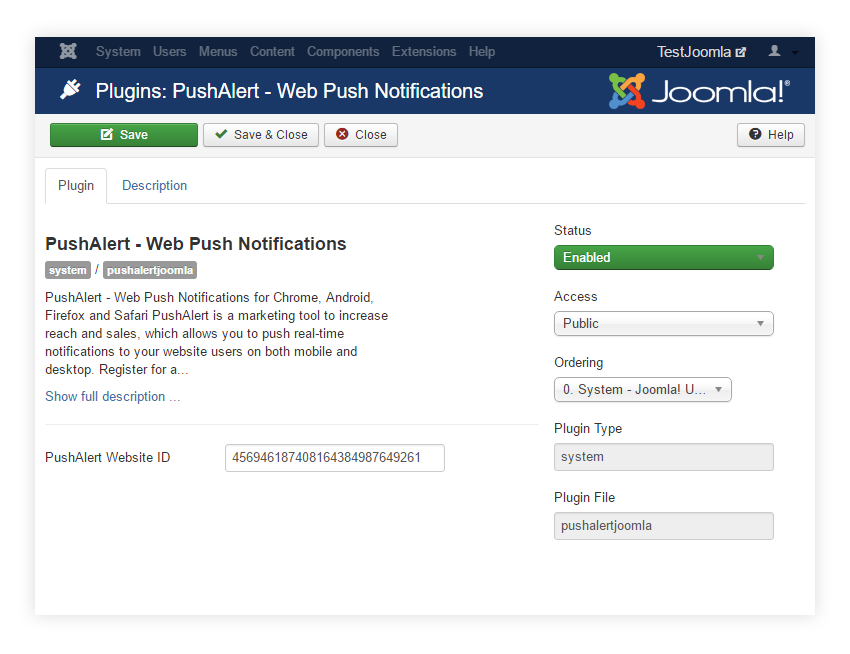Viewport: 850px width, 654px height.
Task: Click the PushAlert Website ID input field
Action: pos(335,458)
